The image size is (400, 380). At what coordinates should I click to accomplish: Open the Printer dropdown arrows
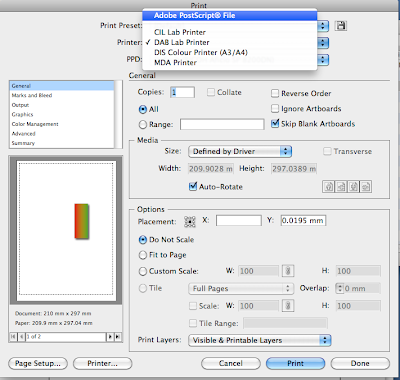323,43
